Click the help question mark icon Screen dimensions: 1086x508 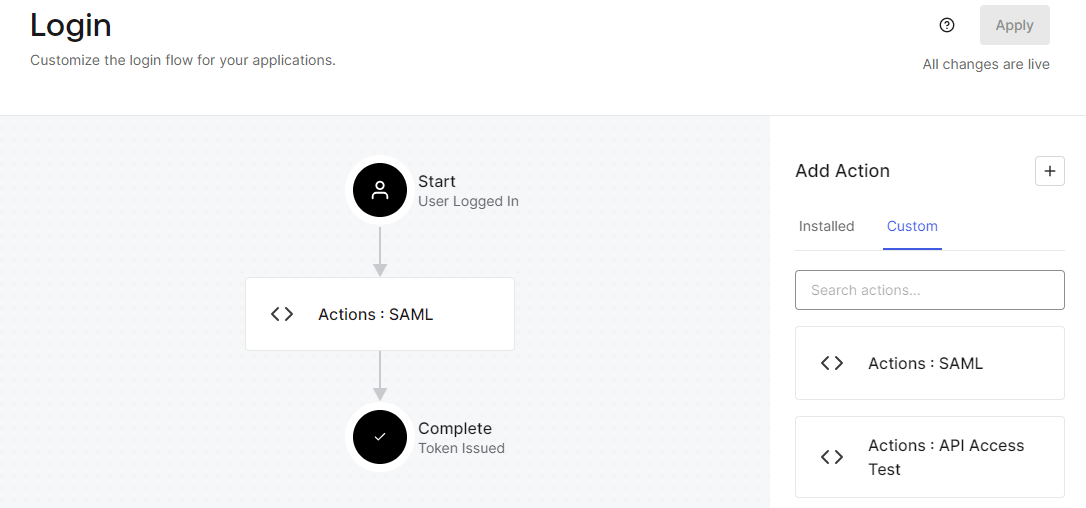947,25
